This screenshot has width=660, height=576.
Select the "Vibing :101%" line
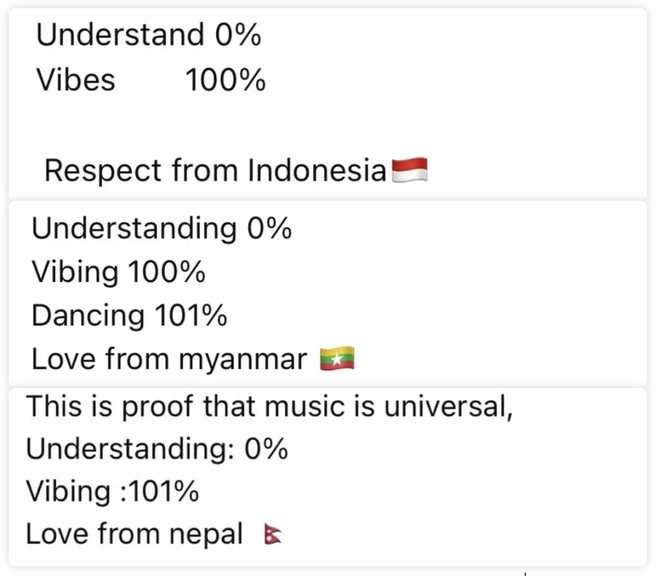[x=112, y=491]
